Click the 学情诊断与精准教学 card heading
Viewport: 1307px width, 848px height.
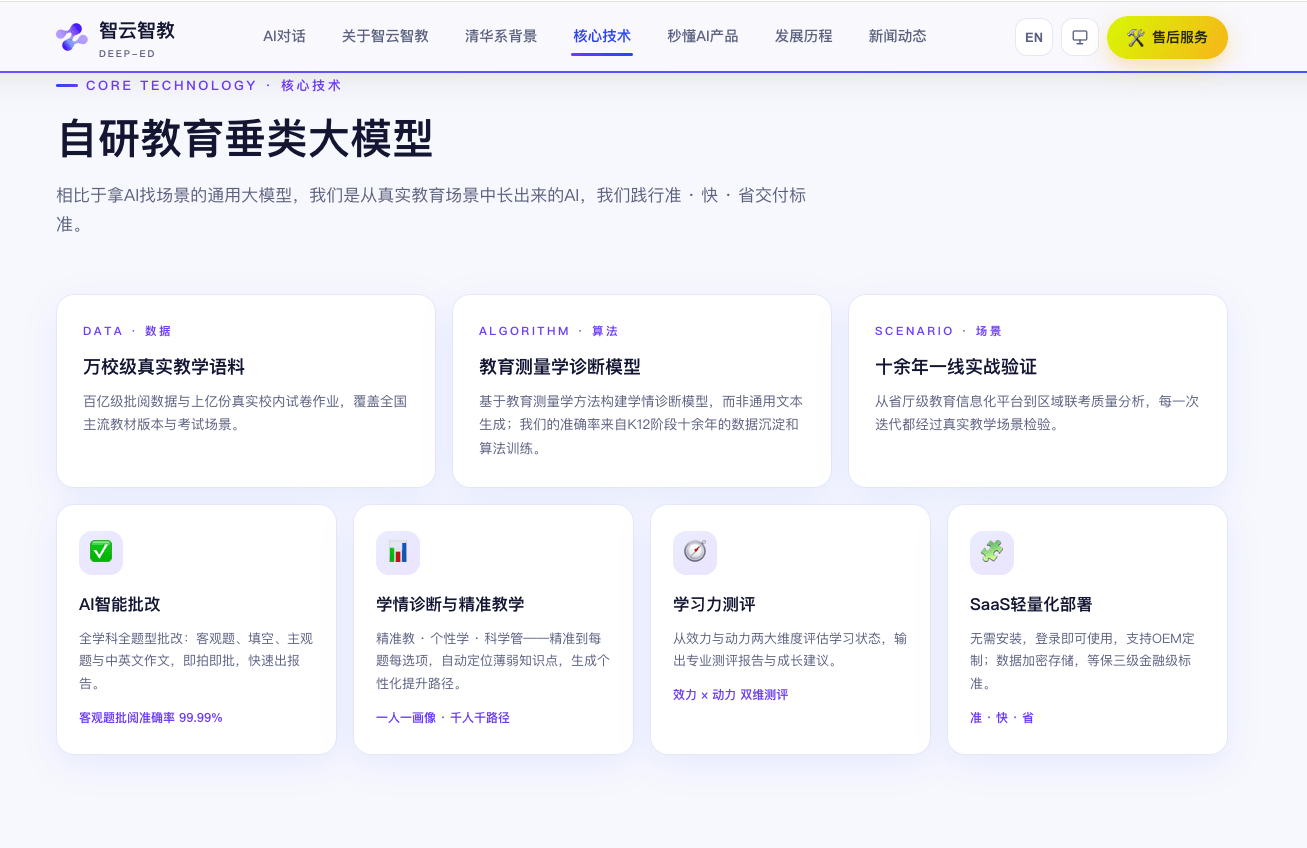tap(450, 604)
